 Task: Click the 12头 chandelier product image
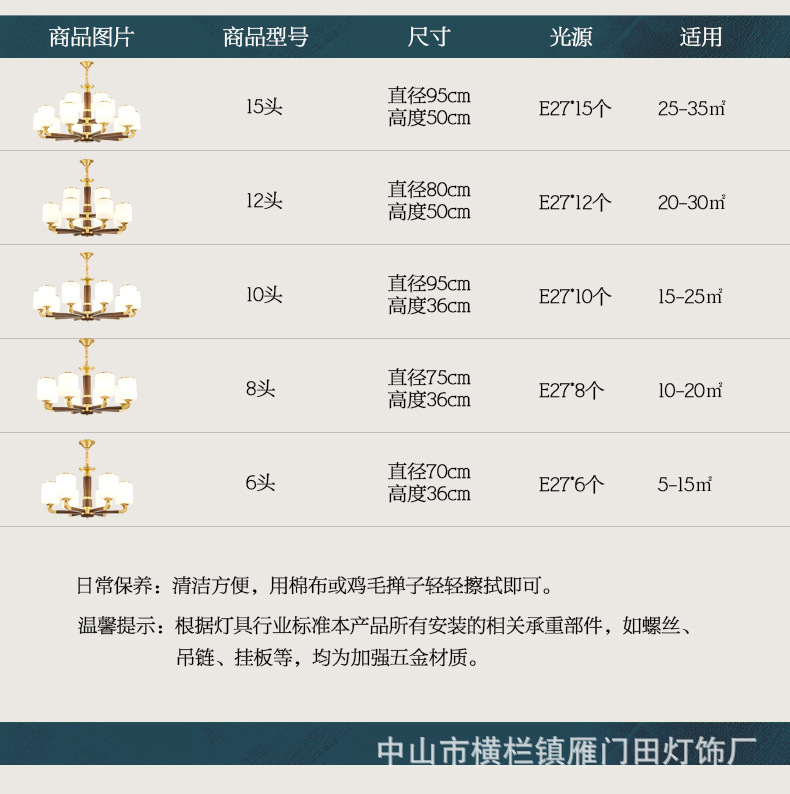click(x=87, y=197)
